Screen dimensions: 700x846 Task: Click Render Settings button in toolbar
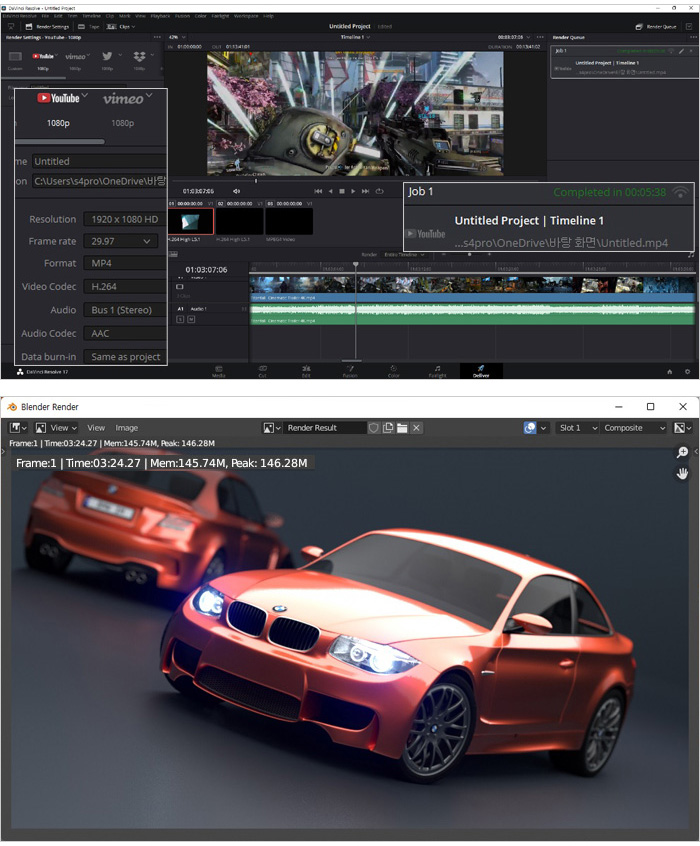[48, 26]
